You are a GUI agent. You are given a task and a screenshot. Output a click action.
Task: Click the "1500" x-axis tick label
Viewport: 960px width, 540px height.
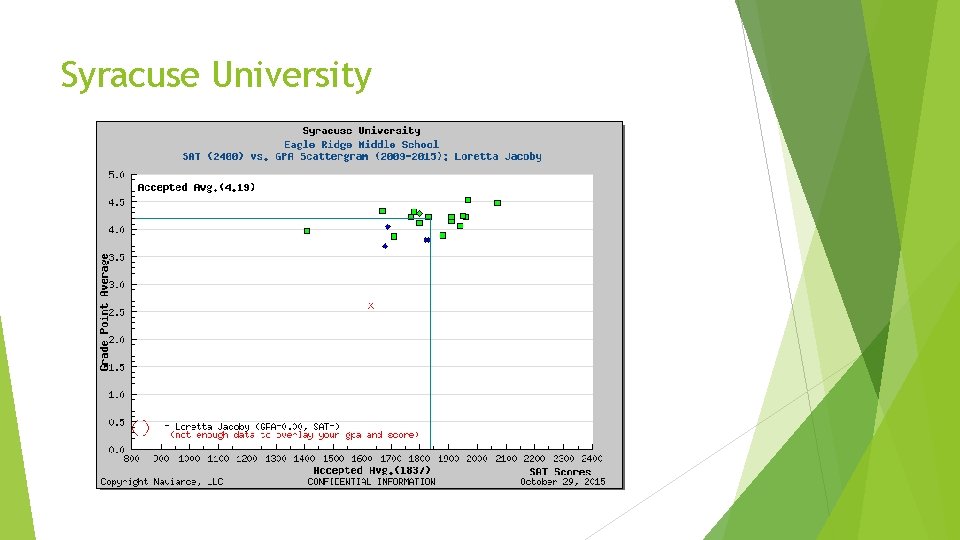coord(333,459)
